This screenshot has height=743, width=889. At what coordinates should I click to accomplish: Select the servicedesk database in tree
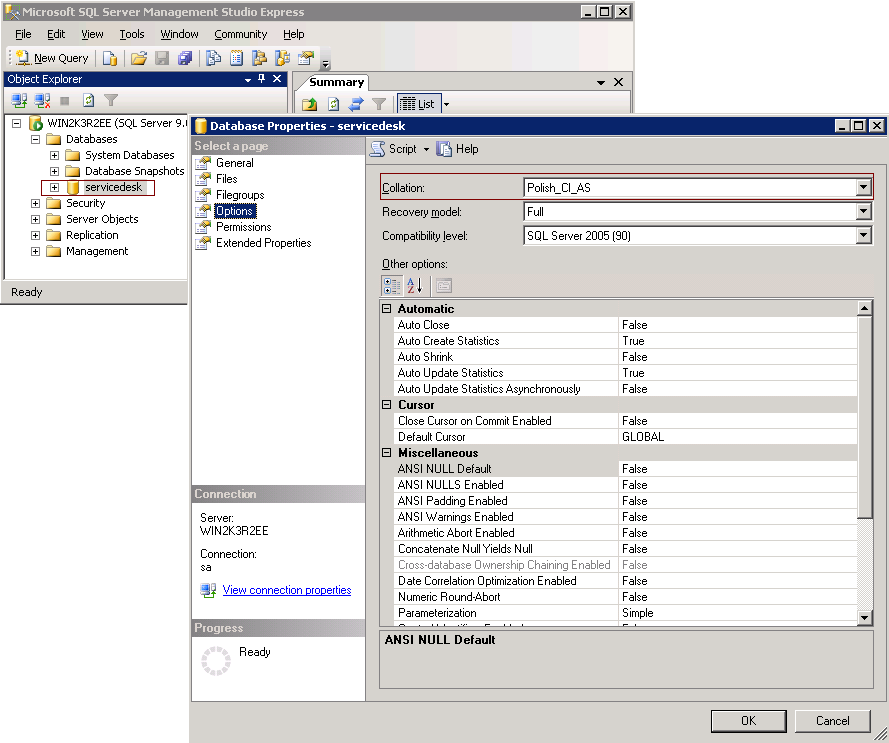click(x=113, y=187)
